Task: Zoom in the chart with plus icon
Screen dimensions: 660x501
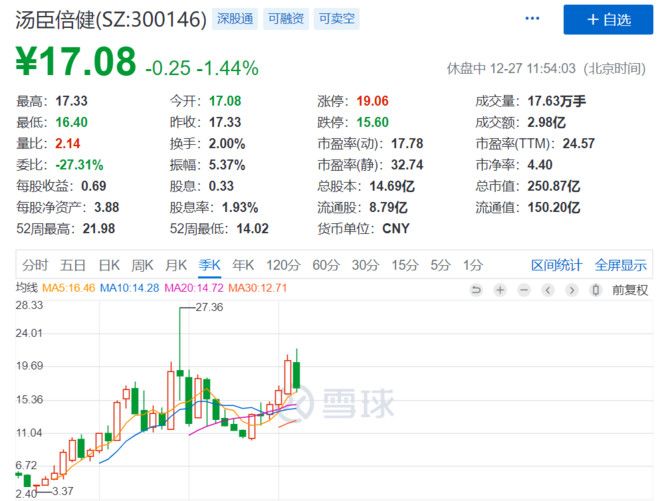Action: click(x=500, y=290)
